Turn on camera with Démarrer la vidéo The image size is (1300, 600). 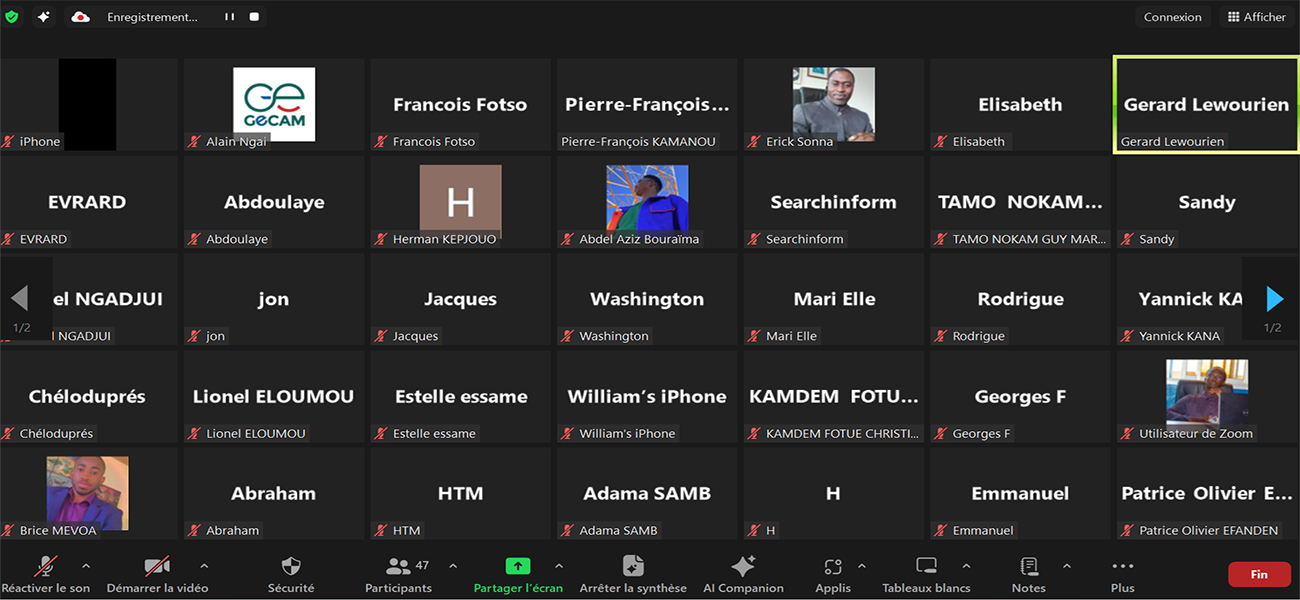[157, 573]
